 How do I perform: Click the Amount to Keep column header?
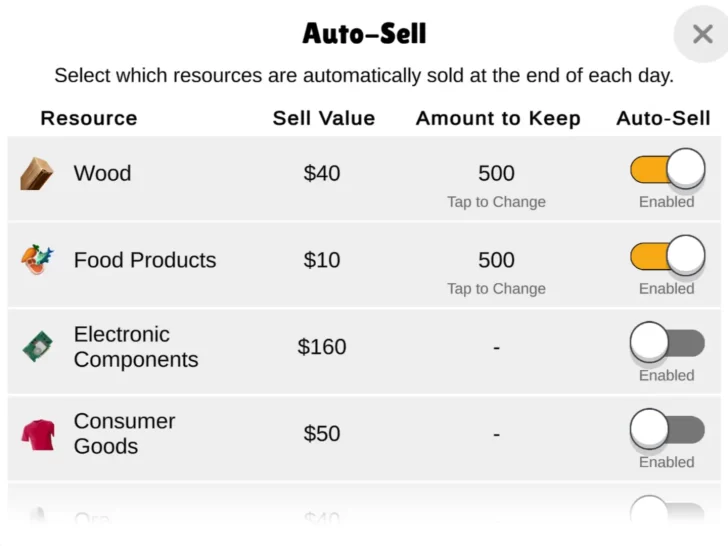click(x=498, y=118)
